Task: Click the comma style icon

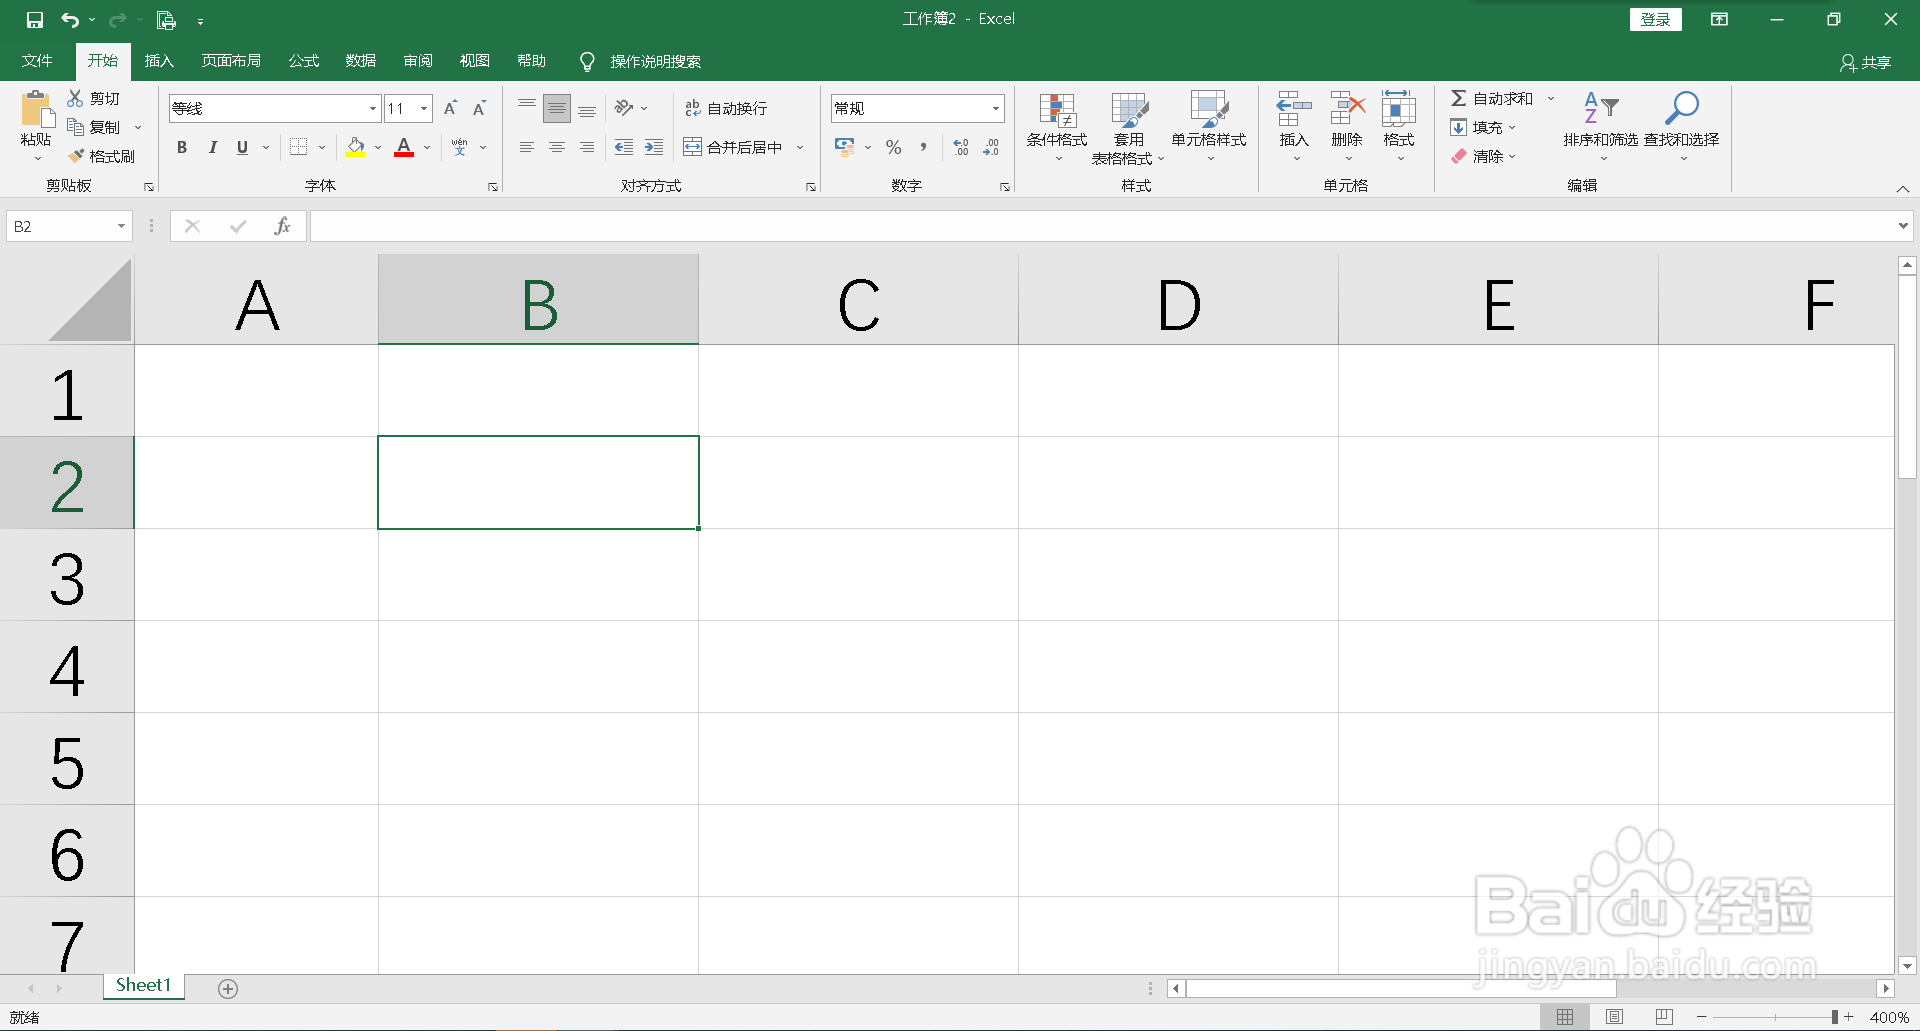Action: 923,147
